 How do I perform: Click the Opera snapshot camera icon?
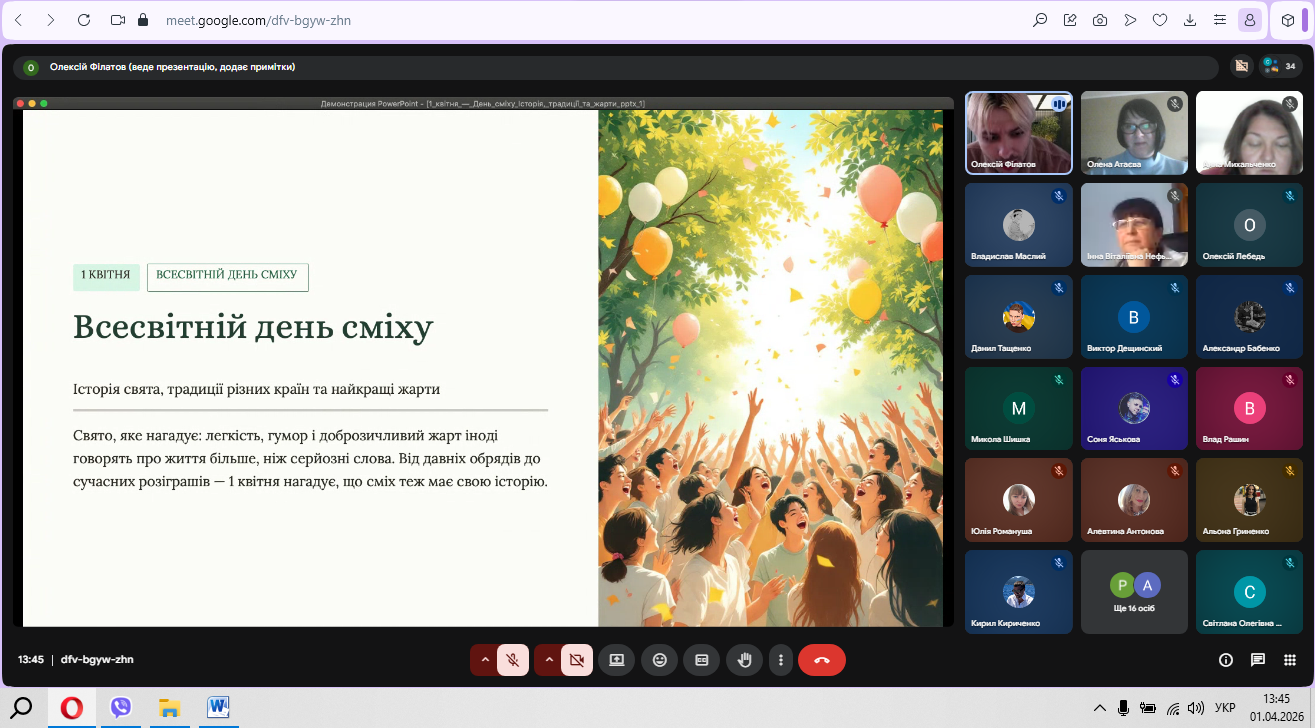pyautogui.click(x=1100, y=20)
